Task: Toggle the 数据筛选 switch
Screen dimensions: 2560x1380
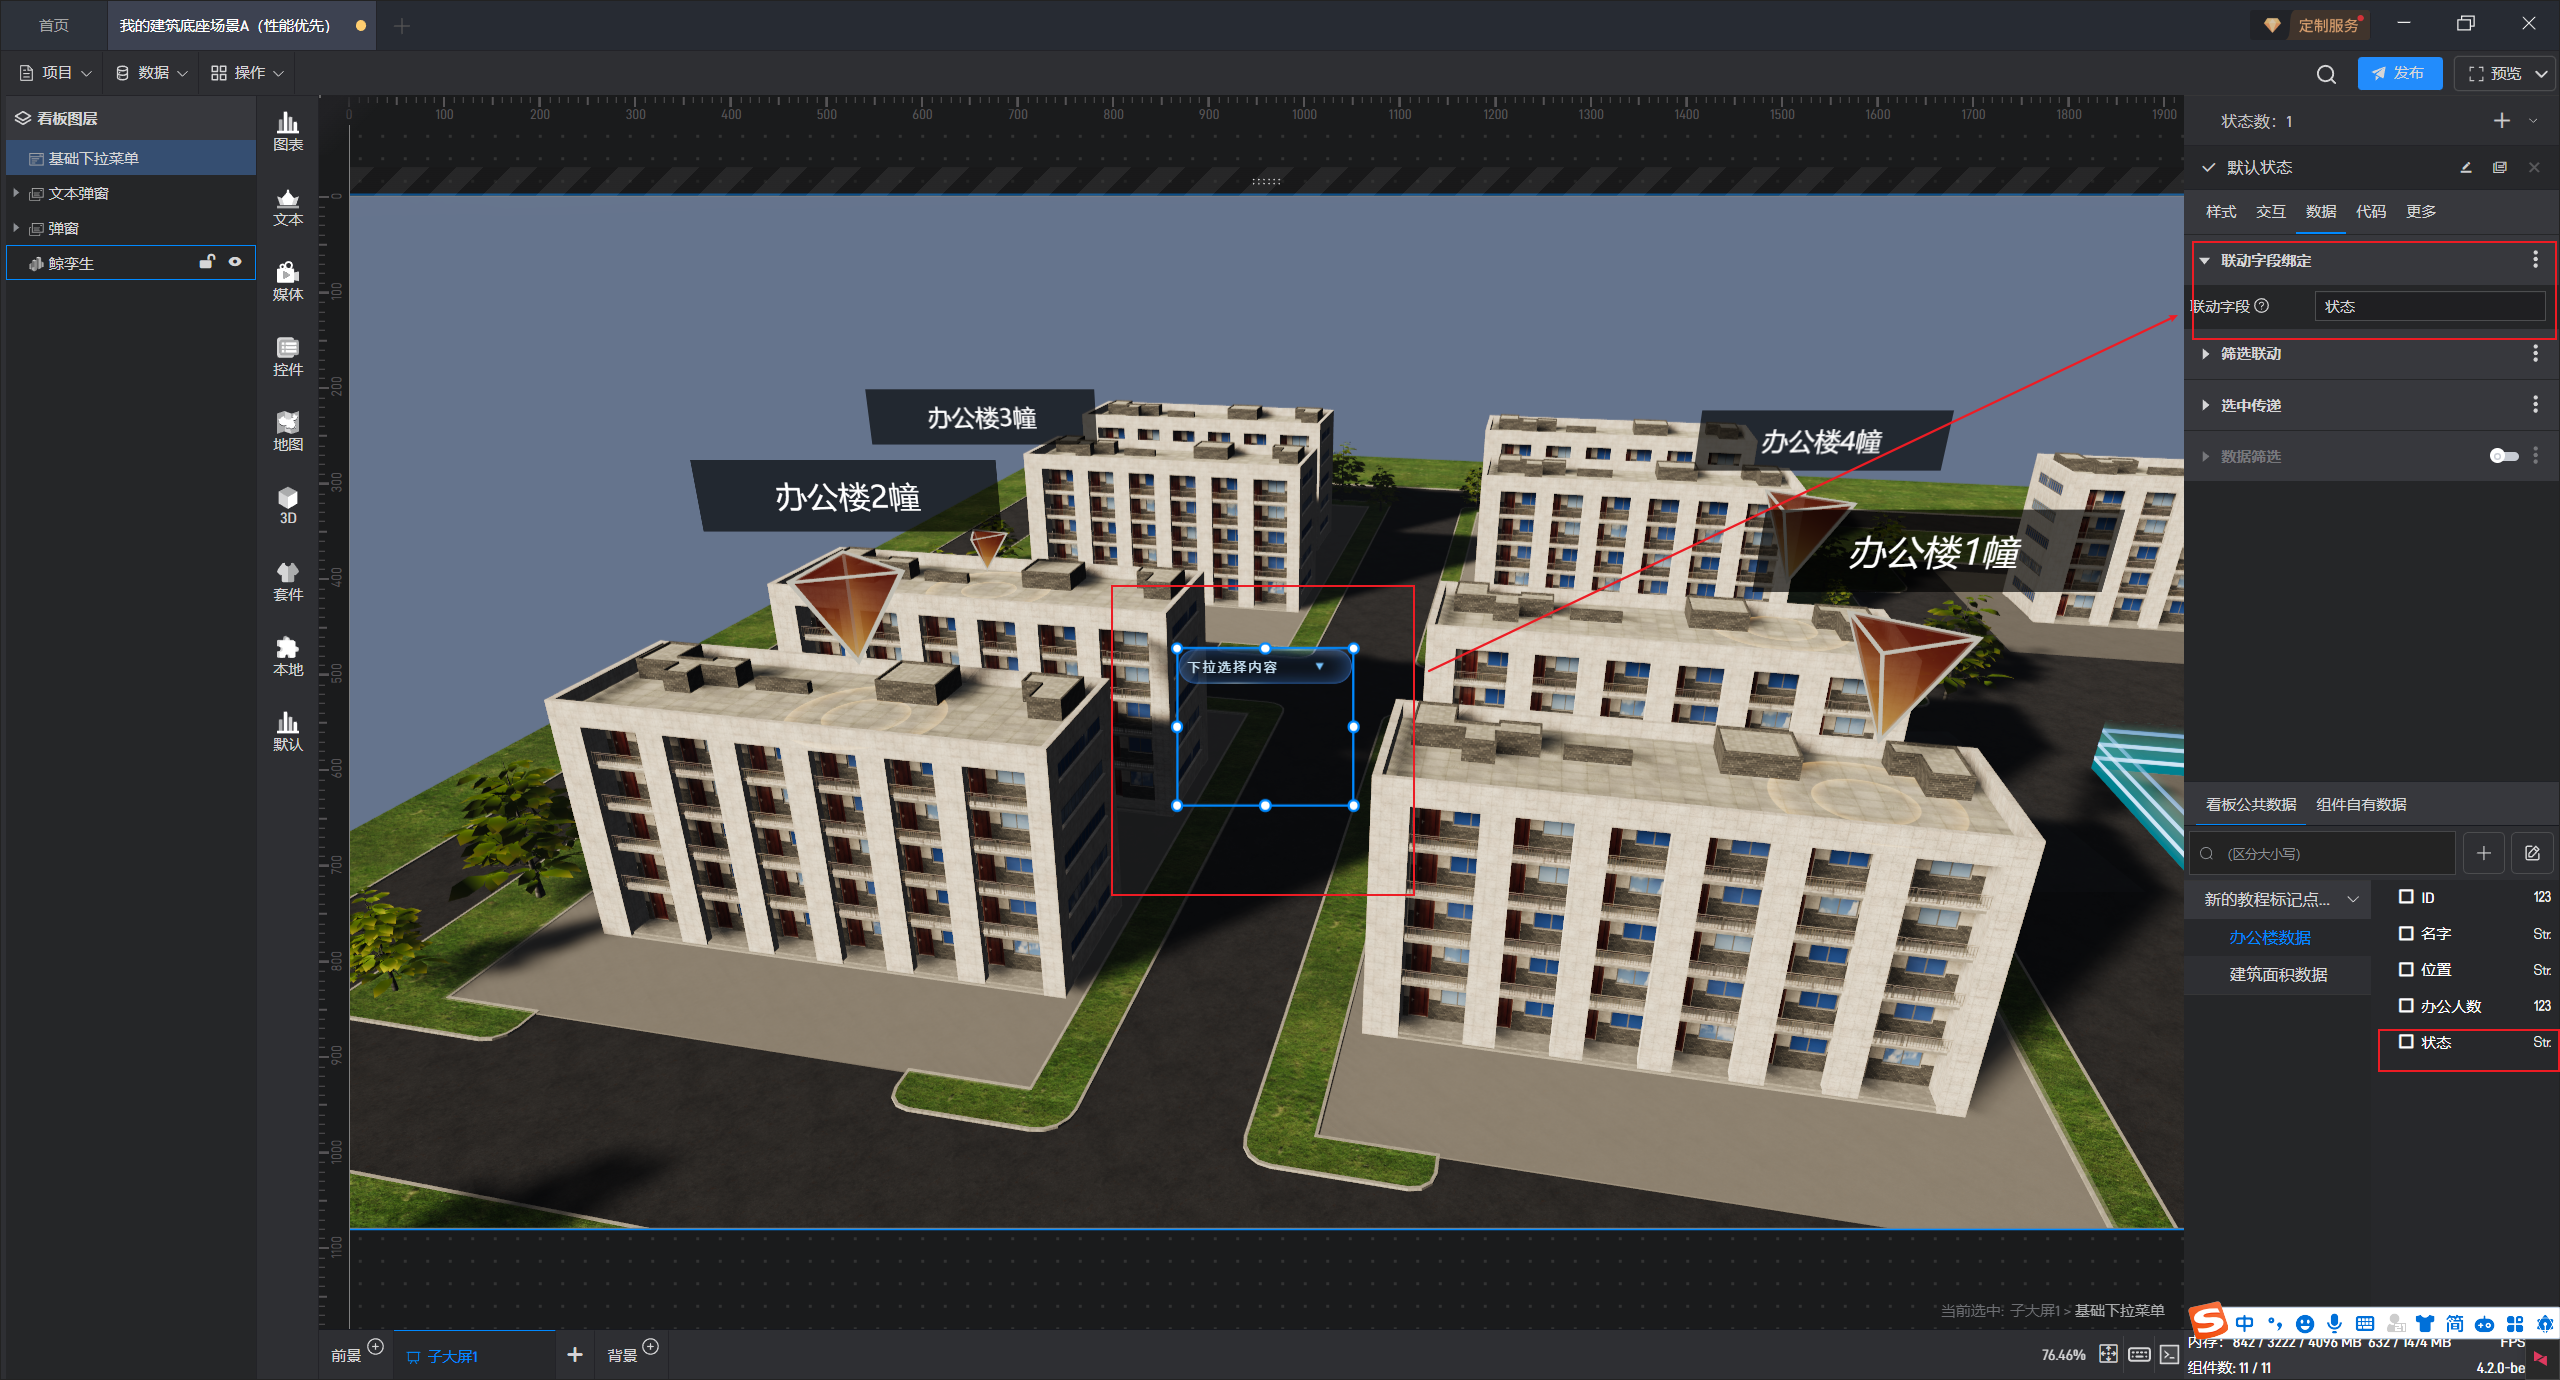Action: 2503,456
